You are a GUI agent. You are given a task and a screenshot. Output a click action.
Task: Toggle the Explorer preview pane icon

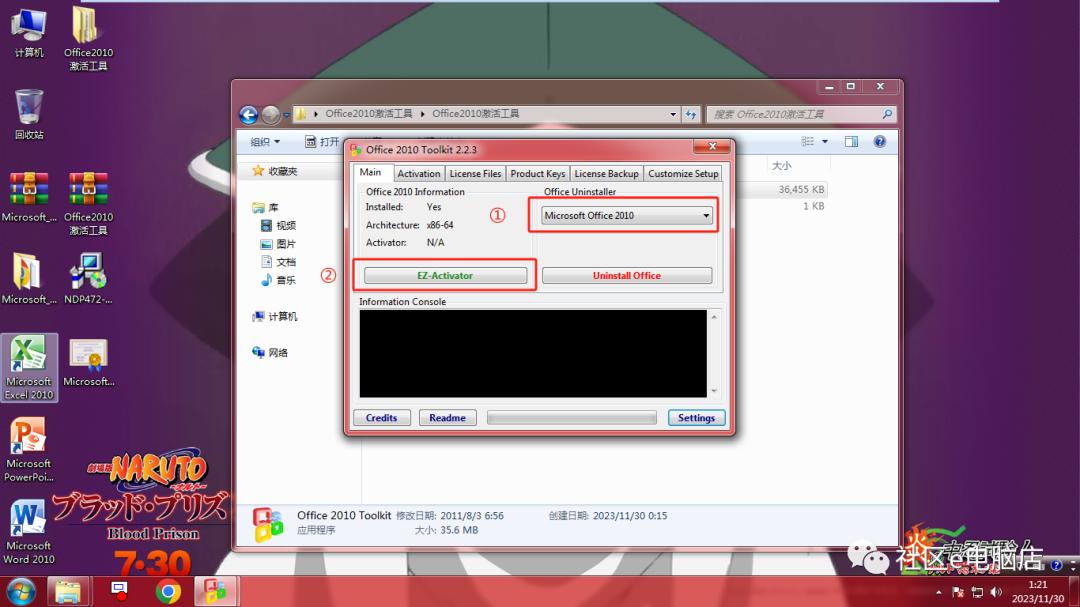[x=851, y=141]
